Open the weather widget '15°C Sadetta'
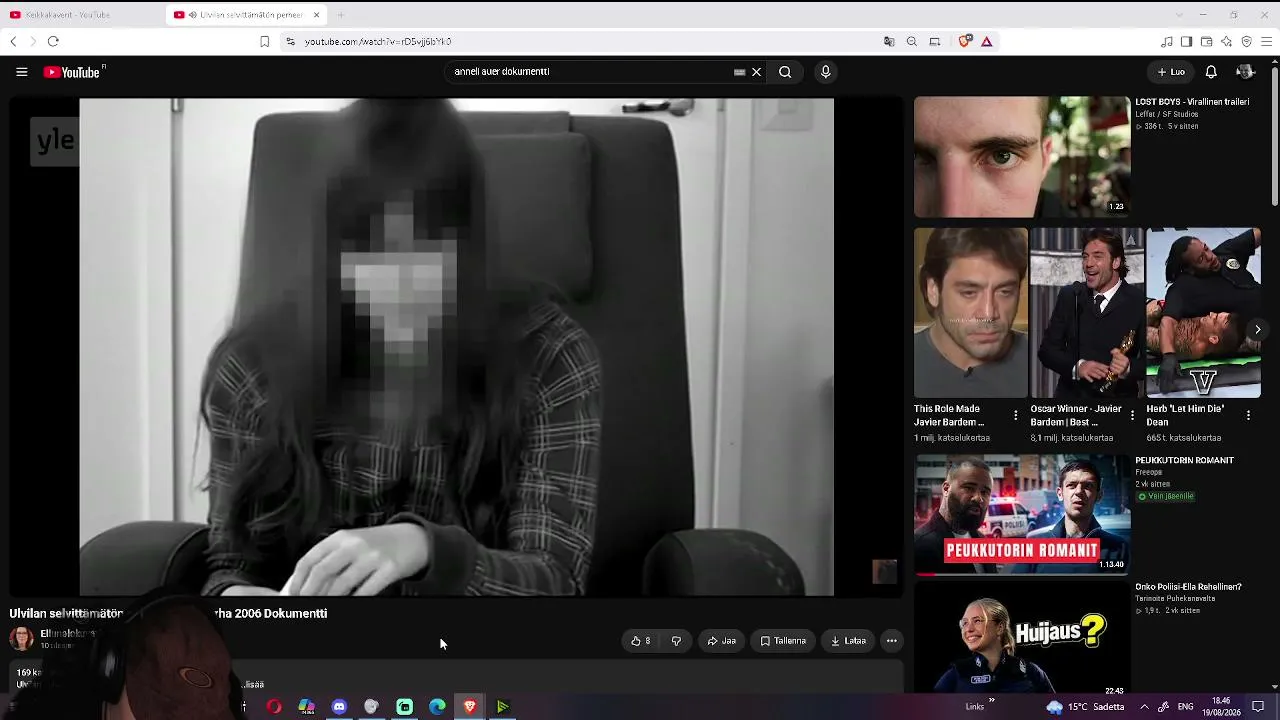1280x720 pixels. (x=1085, y=707)
